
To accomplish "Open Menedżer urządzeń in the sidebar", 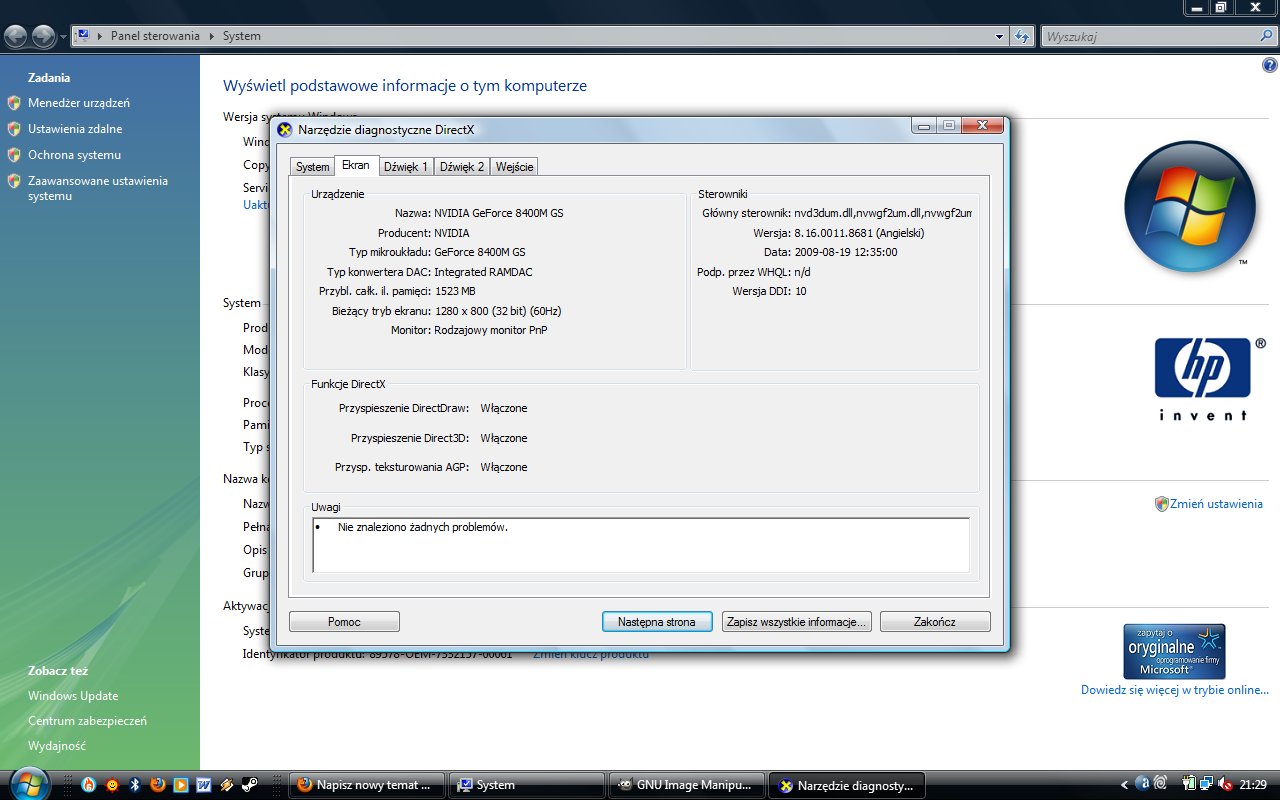I will coord(79,103).
